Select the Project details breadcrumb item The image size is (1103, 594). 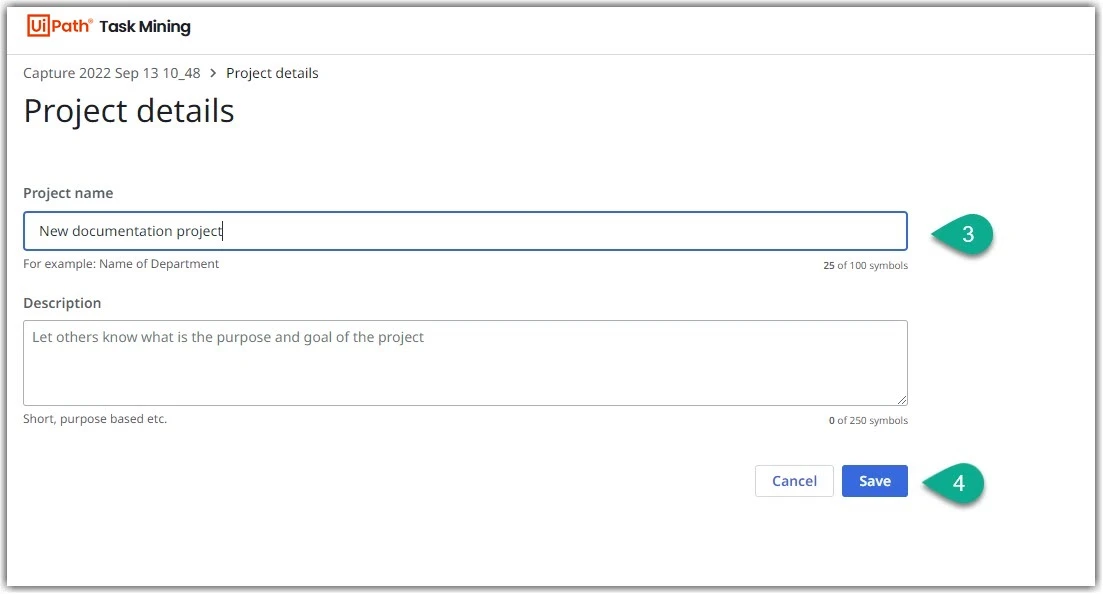(x=272, y=73)
